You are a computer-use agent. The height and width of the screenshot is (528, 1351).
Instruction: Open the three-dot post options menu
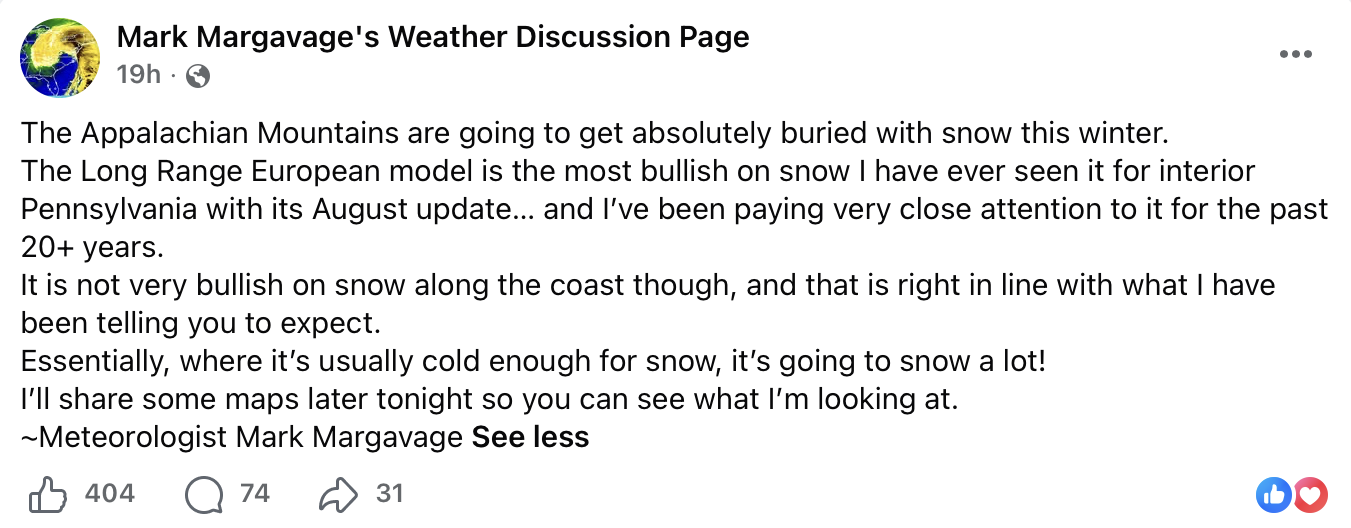[1295, 55]
